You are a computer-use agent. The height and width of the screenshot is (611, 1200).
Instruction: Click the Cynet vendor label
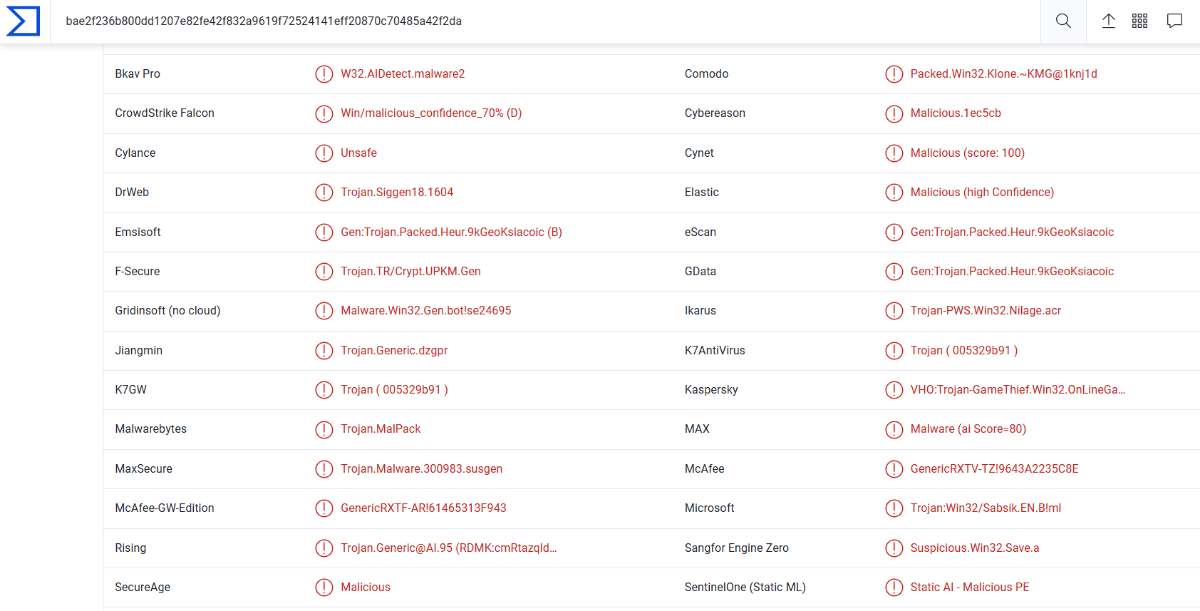coord(701,153)
